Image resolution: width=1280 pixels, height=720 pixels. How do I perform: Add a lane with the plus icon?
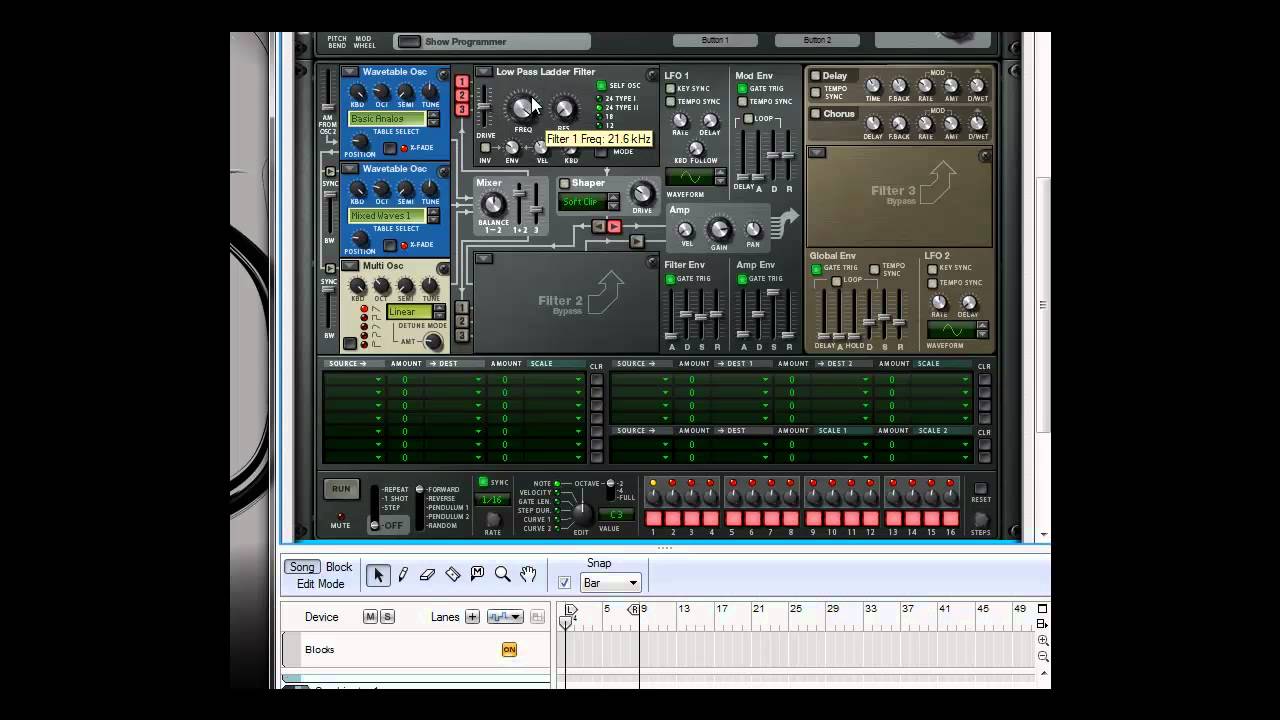point(472,617)
